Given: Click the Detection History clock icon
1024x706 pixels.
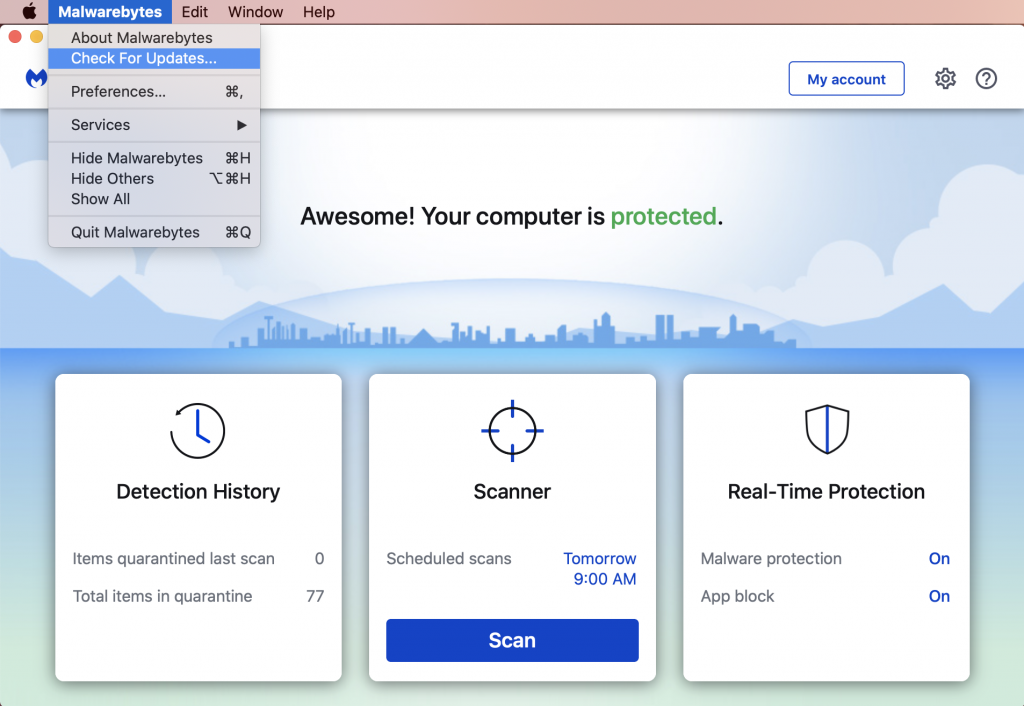Looking at the screenshot, I should 198,431.
